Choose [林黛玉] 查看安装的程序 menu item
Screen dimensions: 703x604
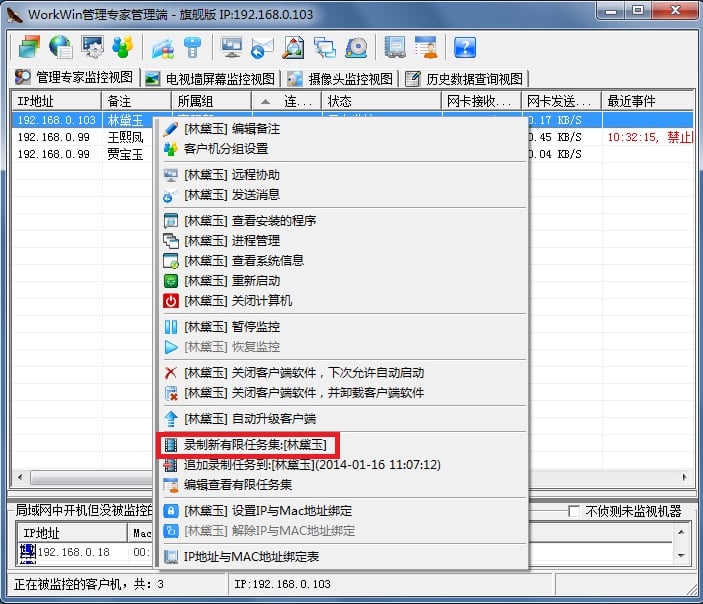click(341, 221)
